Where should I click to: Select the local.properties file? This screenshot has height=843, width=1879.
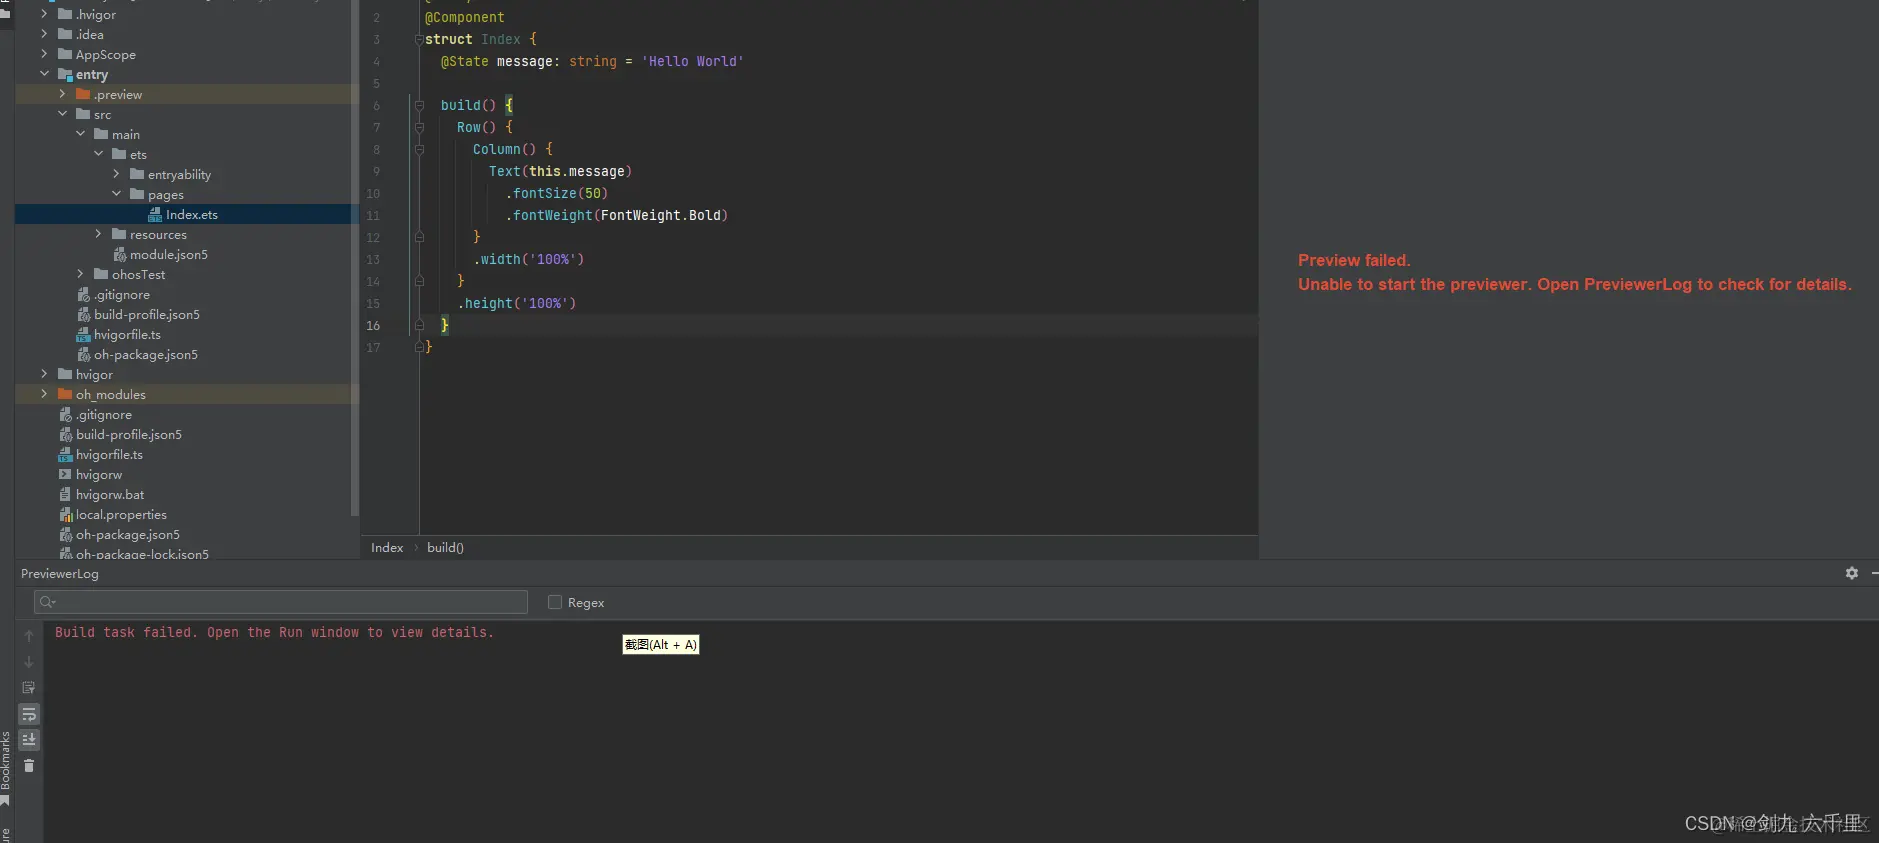[x=121, y=515]
